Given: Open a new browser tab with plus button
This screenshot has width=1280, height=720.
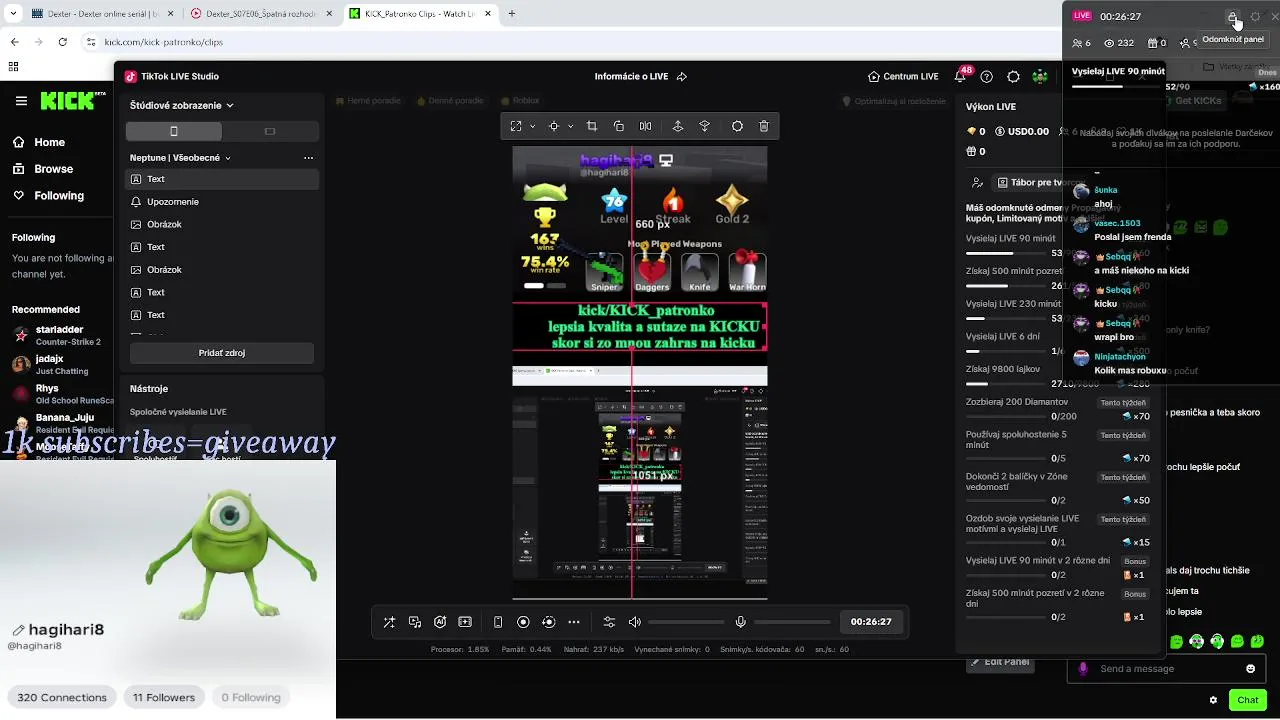Looking at the screenshot, I should [x=512, y=14].
